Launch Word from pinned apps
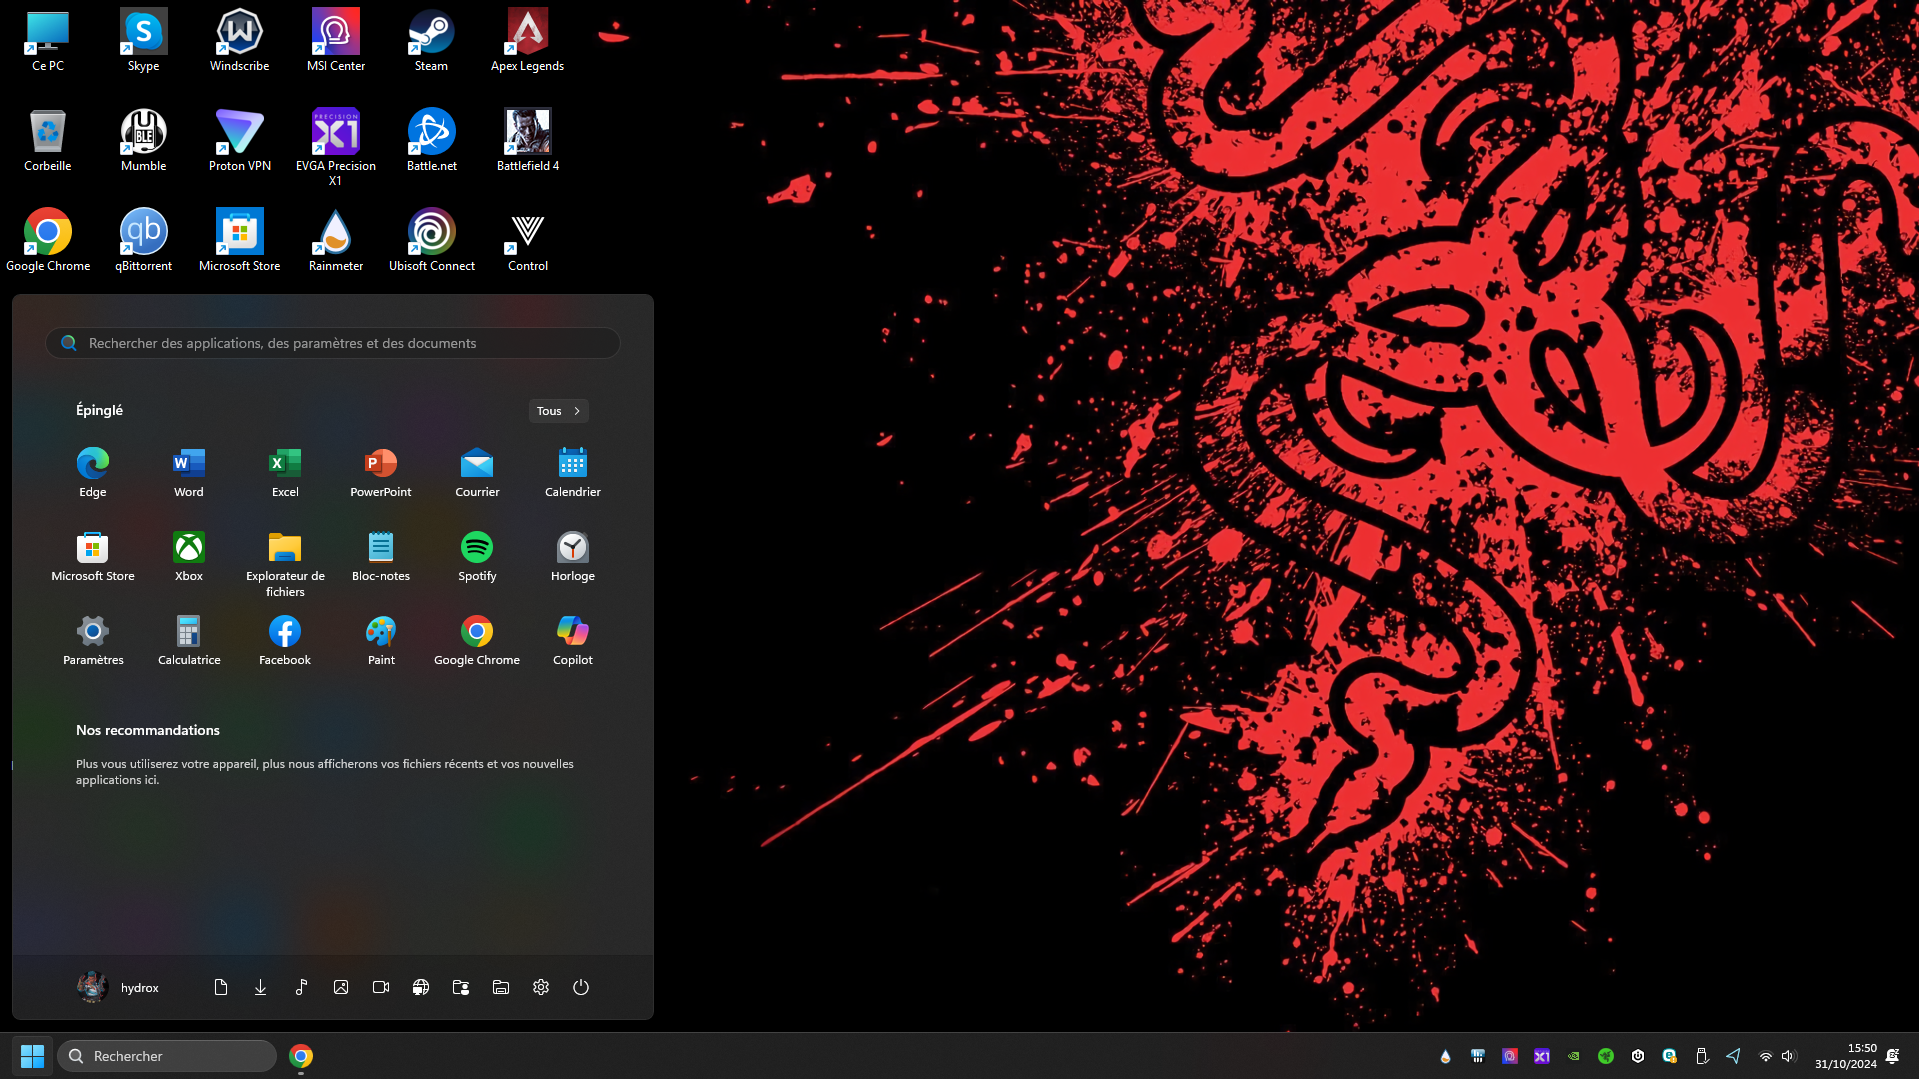Viewport: 1919px width, 1079px height. pos(189,472)
